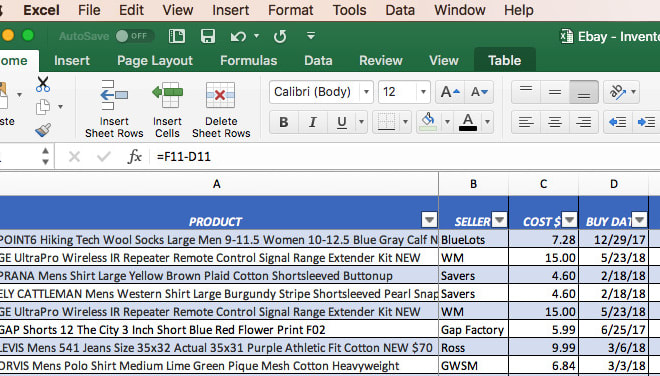
Task: Select the Format Painter brush
Action: (43, 130)
